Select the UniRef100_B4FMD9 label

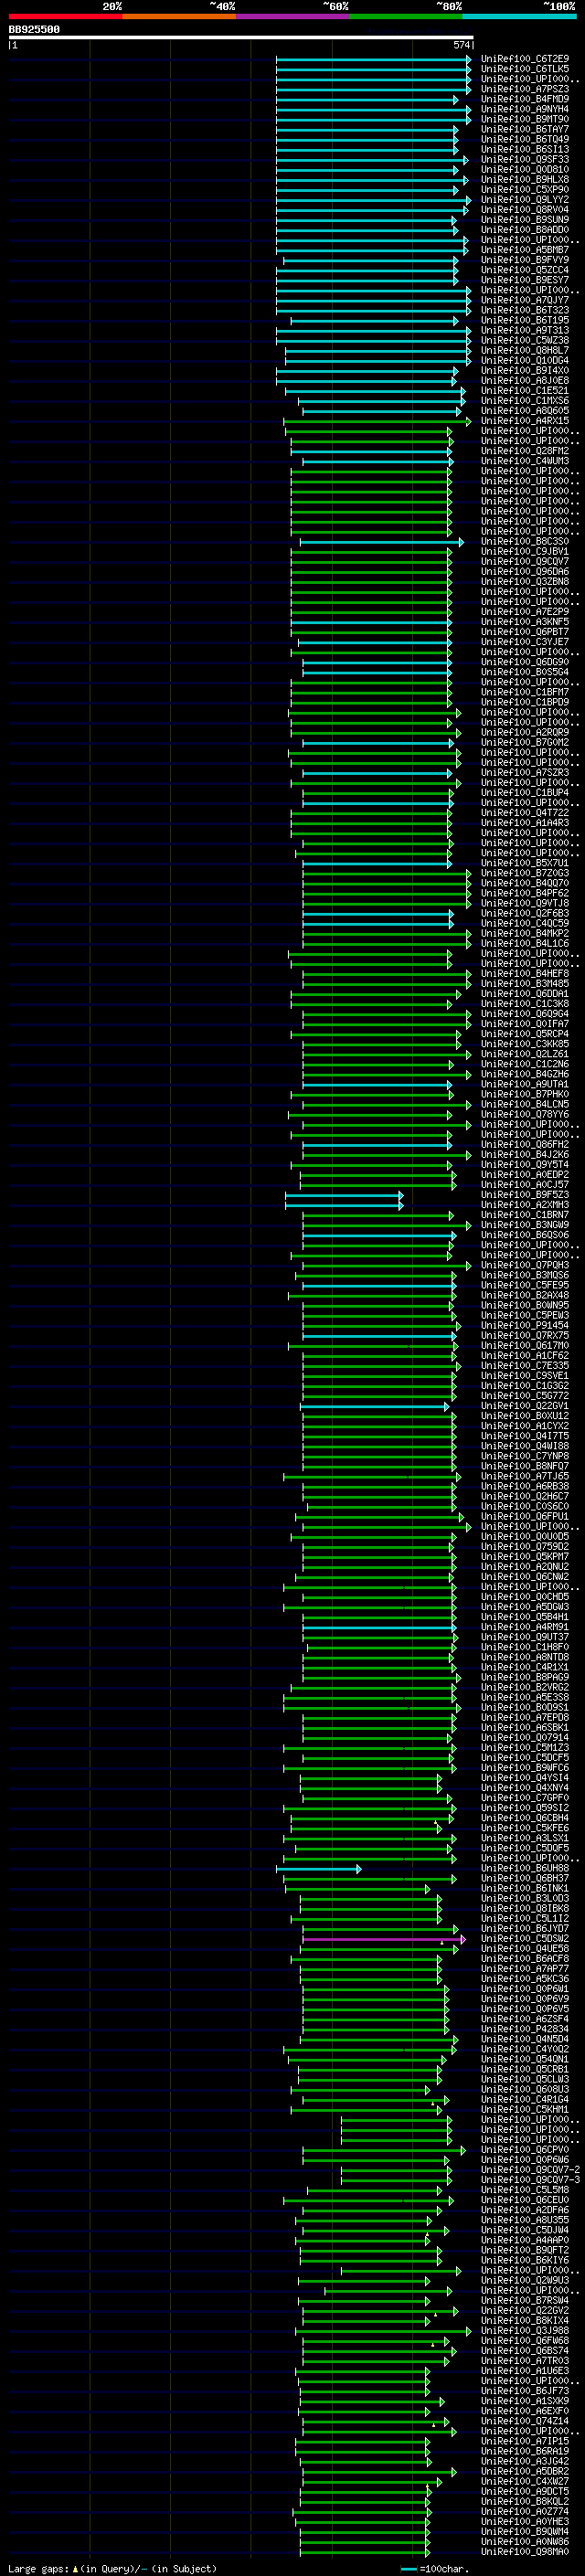(525, 99)
